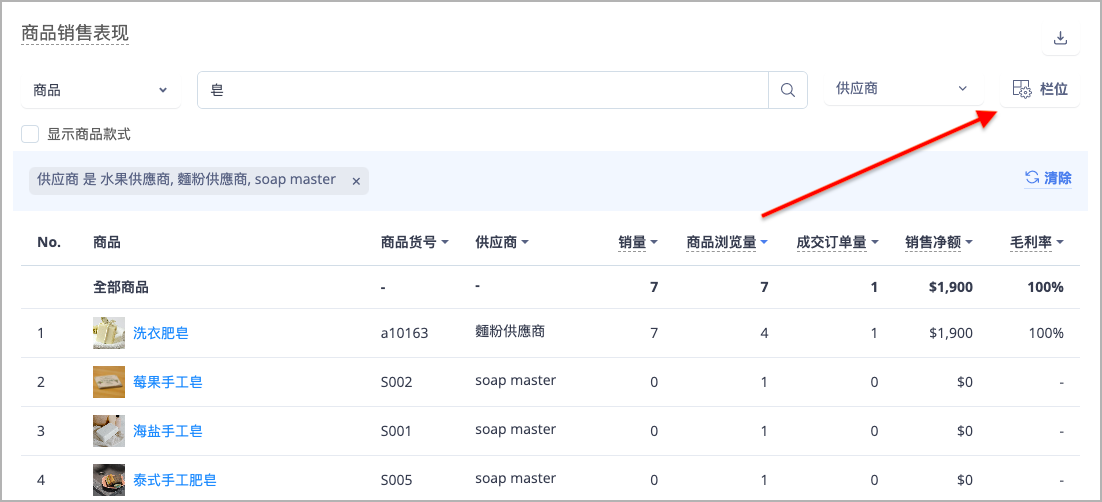The height and width of the screenshot is (502, 1102).
Task: Click the $1,900 value in 全部商品 row
Action: (x=950, y=287)
